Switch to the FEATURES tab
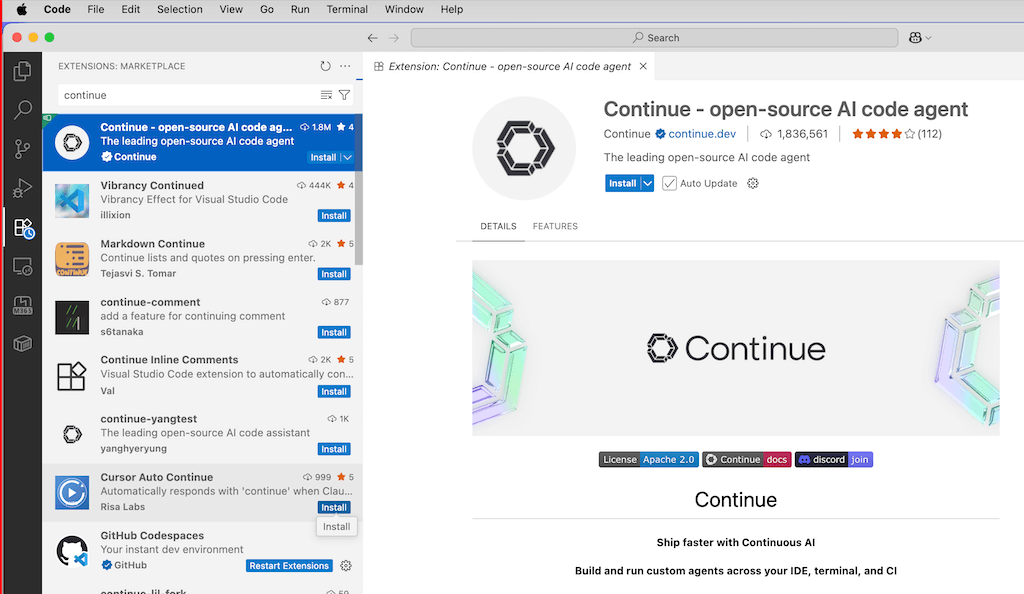 [x=555, y=227]
